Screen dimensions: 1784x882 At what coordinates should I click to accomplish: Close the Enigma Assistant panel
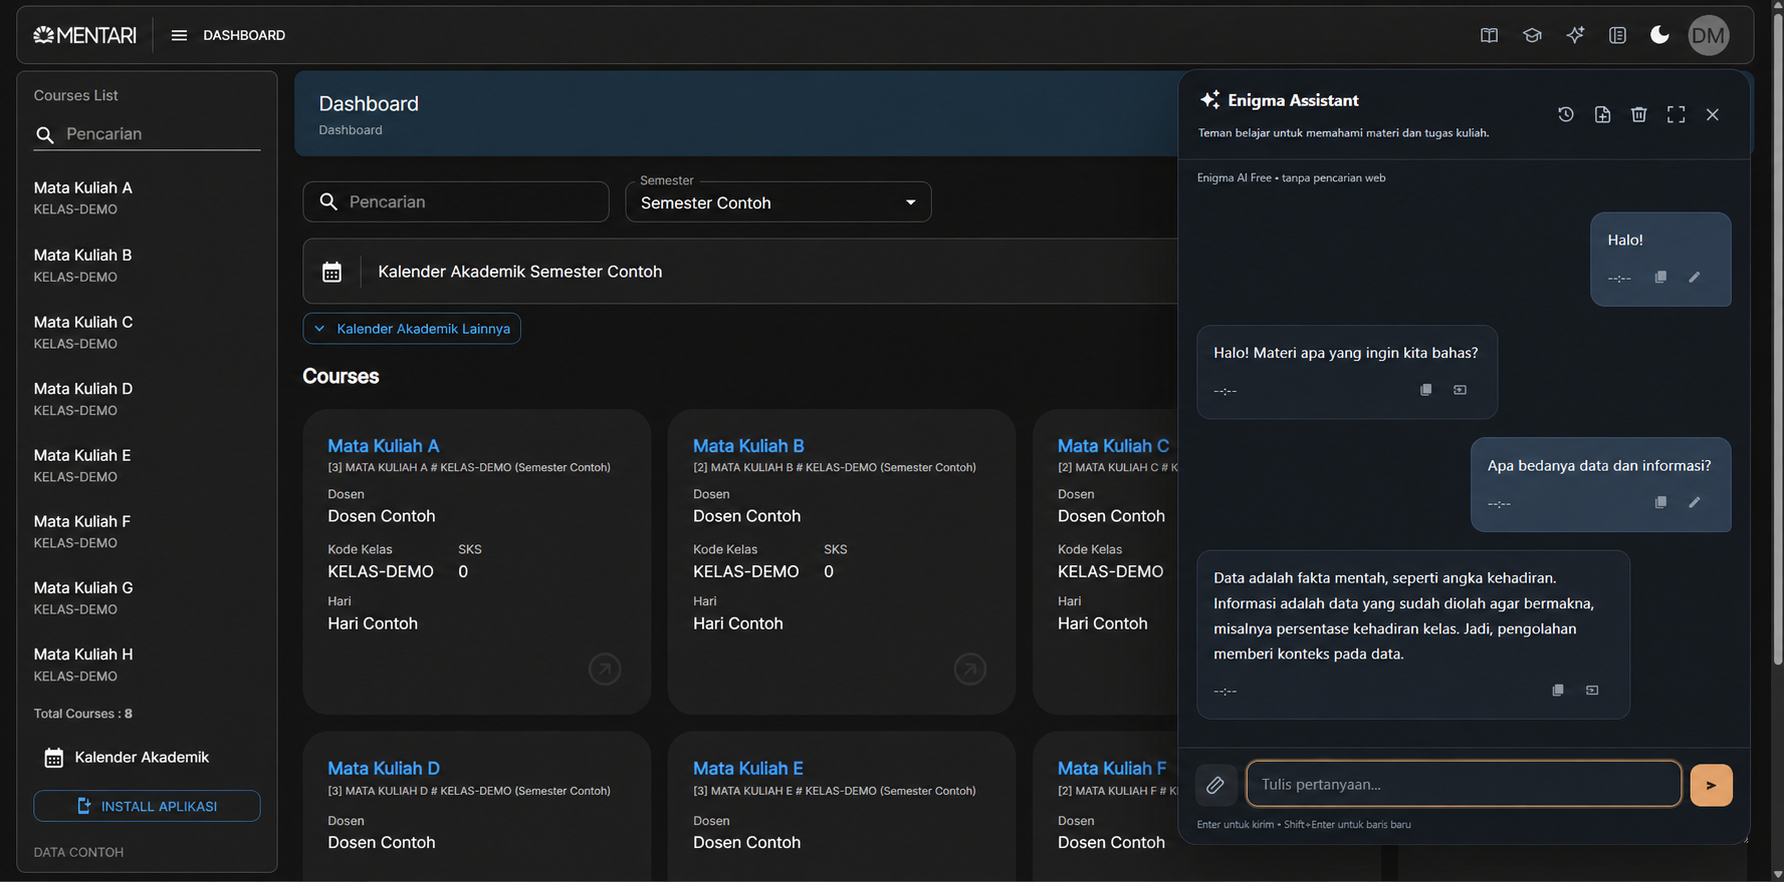pos(1712,114)
